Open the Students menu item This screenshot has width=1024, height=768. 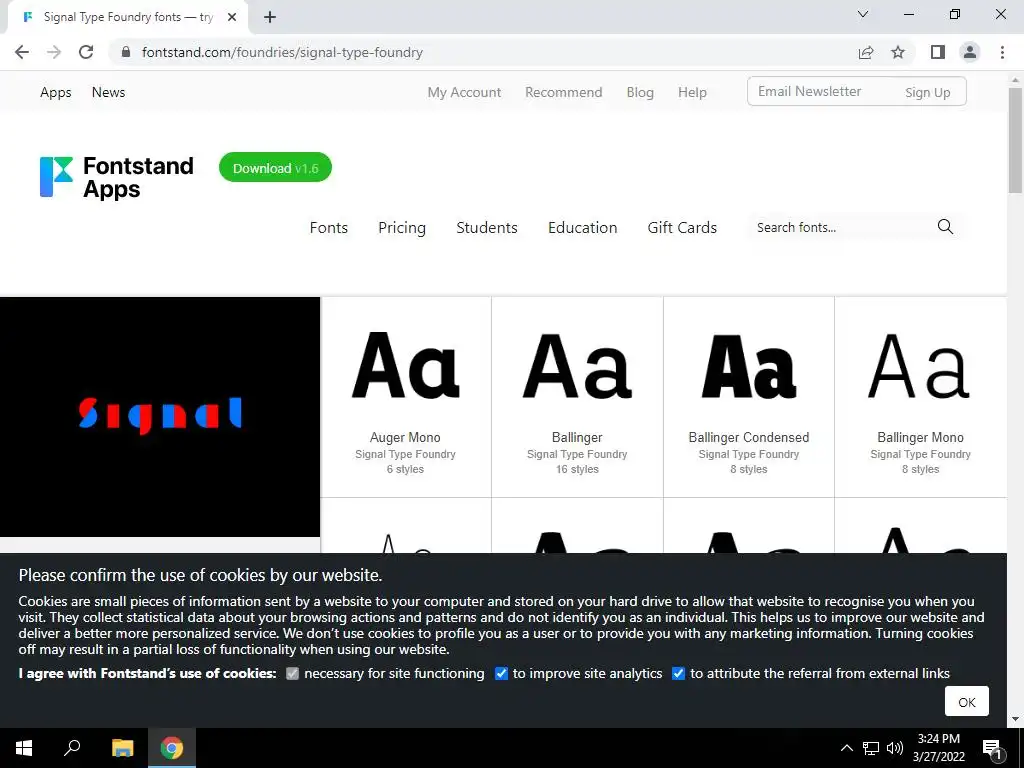pyautogui.click(x=487, y=227)
